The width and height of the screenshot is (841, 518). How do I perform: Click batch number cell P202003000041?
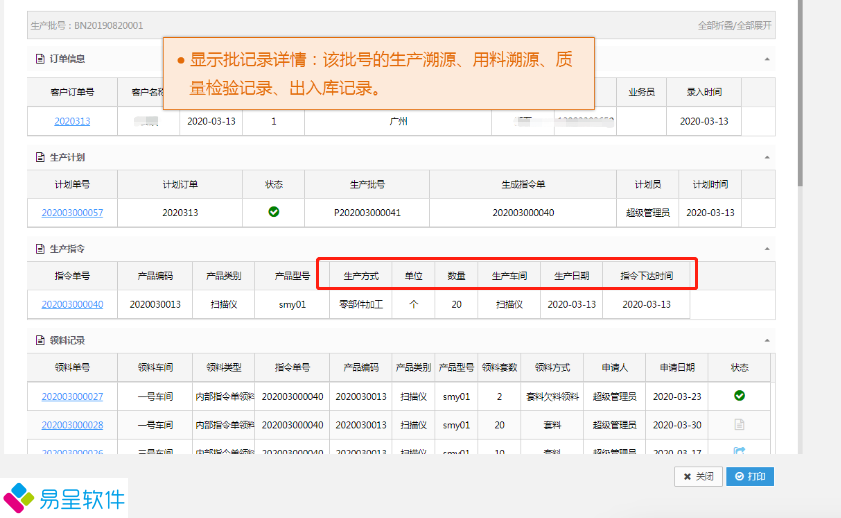tap(367, 213)
